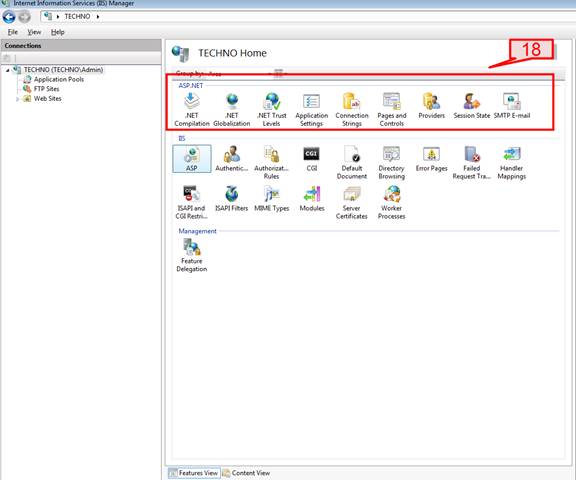Open the CGI feature
The image size is (576, 480).
click(x=312, y=159)
